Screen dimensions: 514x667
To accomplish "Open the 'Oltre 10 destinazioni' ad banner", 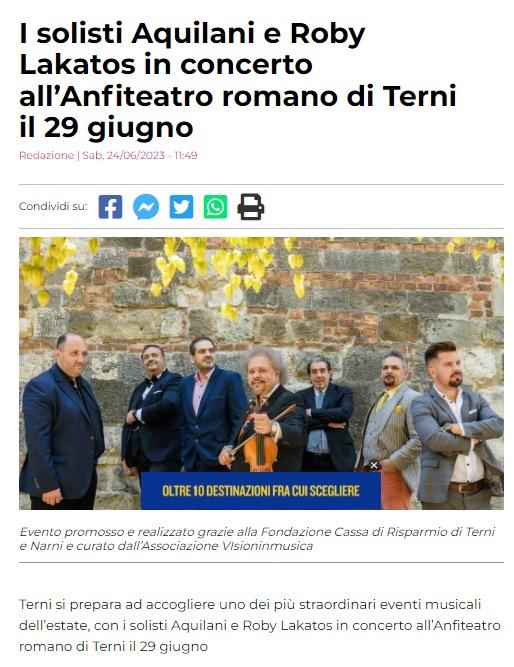I will [261, 490].
